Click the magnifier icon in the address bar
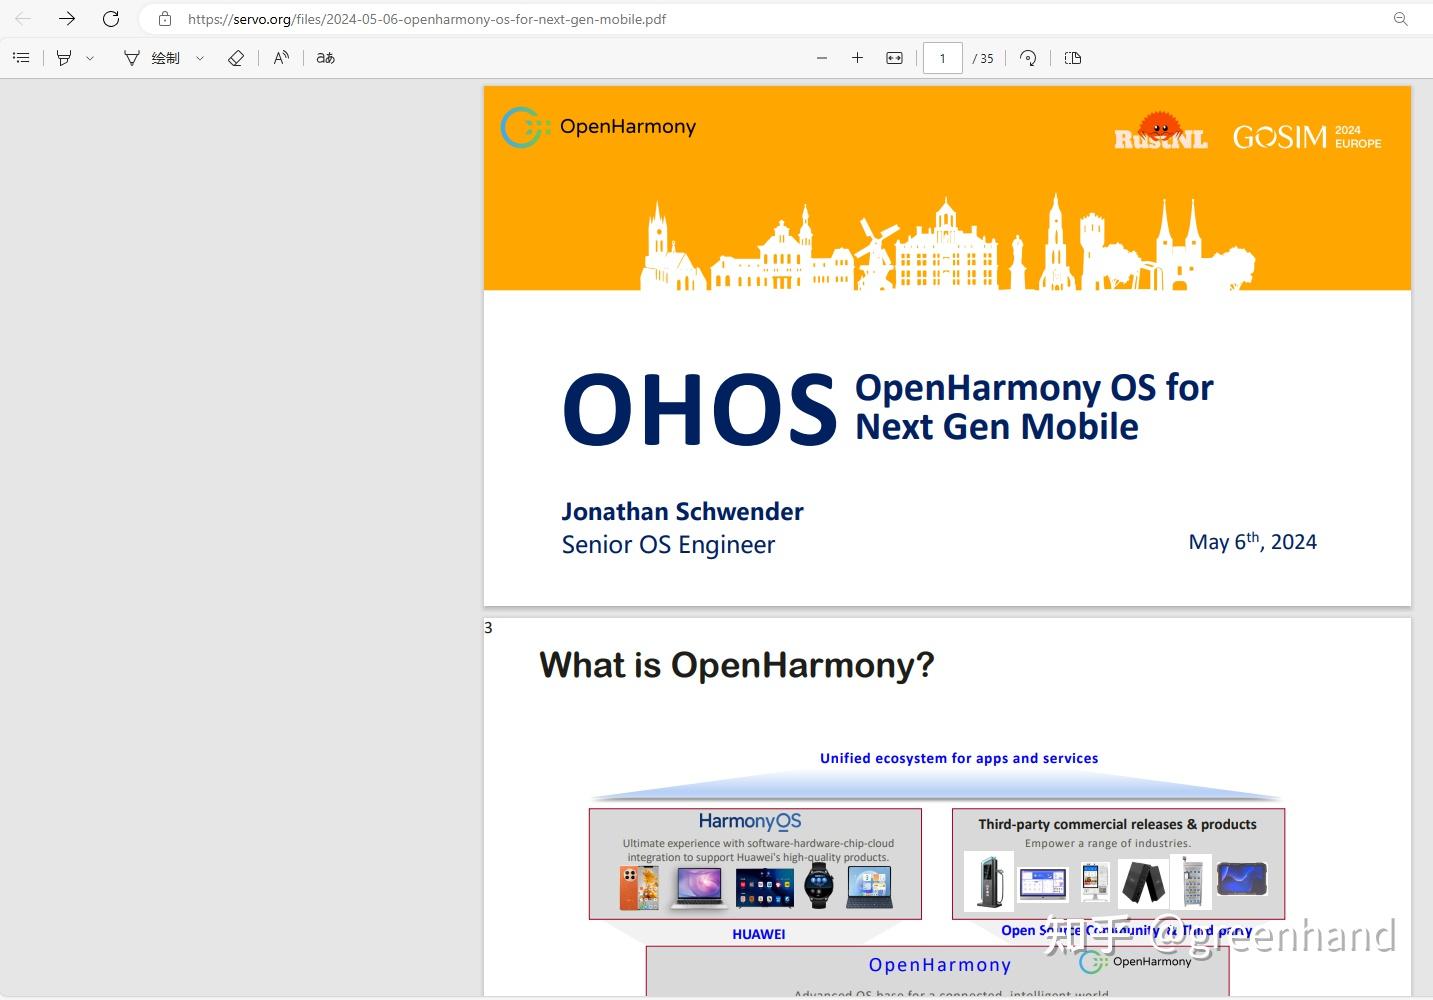 pos(1399,18)
